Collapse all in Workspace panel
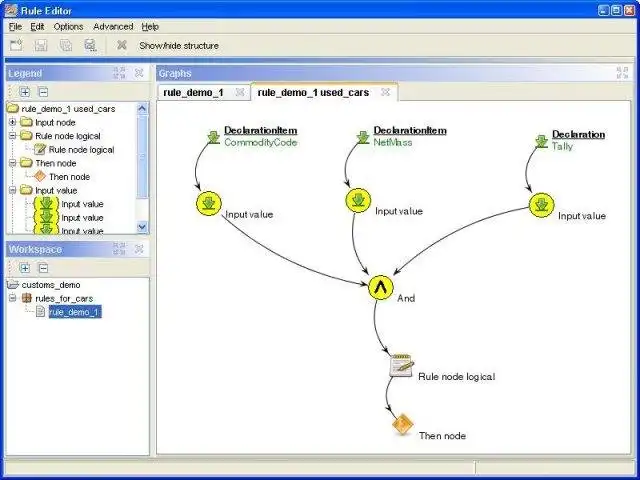This screenshot has height=480, width=640. click(43, 268)
